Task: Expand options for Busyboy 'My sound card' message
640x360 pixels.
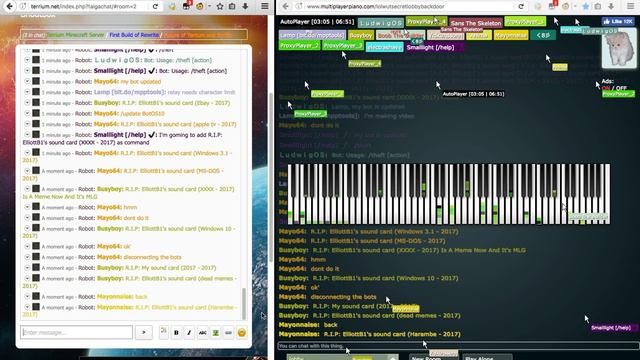Action: pos(27,267)
